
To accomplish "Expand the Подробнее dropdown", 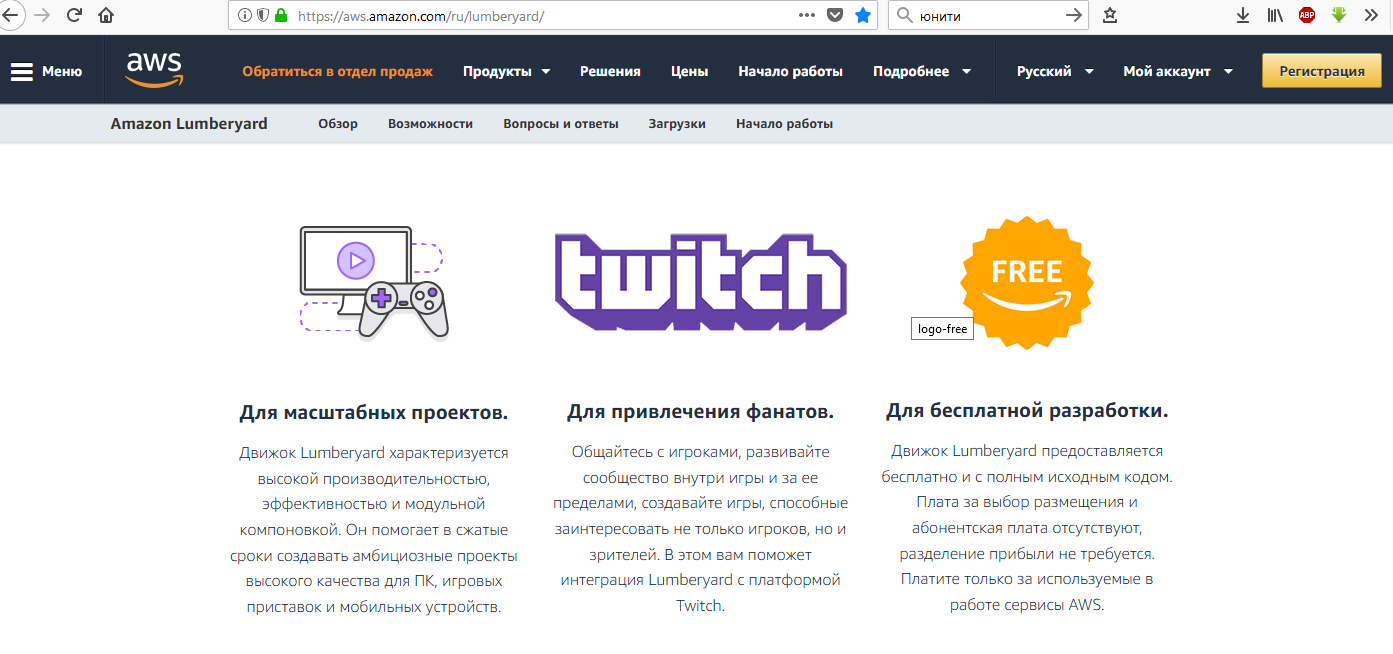I will pos(922,71).
